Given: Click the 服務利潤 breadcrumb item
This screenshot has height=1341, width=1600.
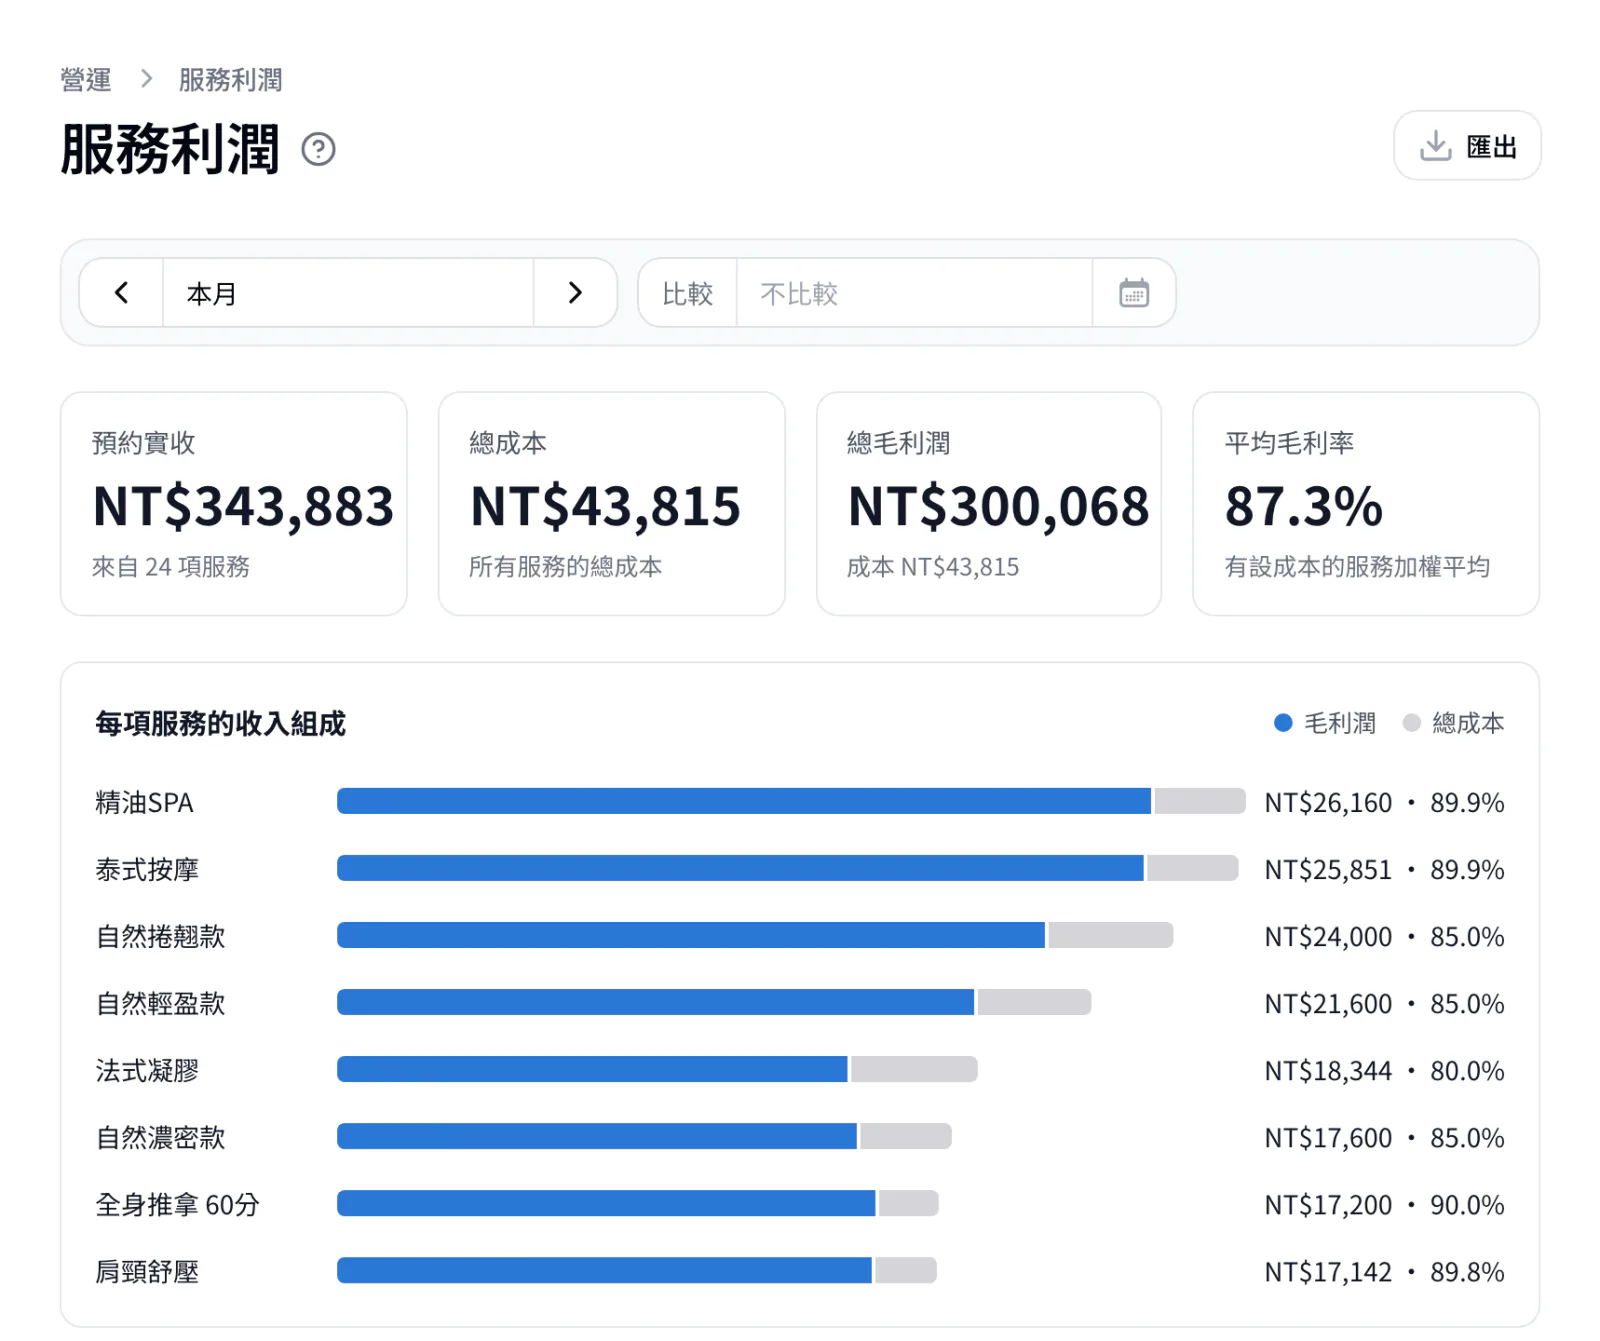Looking at the screenshot, I should point(230,80).
